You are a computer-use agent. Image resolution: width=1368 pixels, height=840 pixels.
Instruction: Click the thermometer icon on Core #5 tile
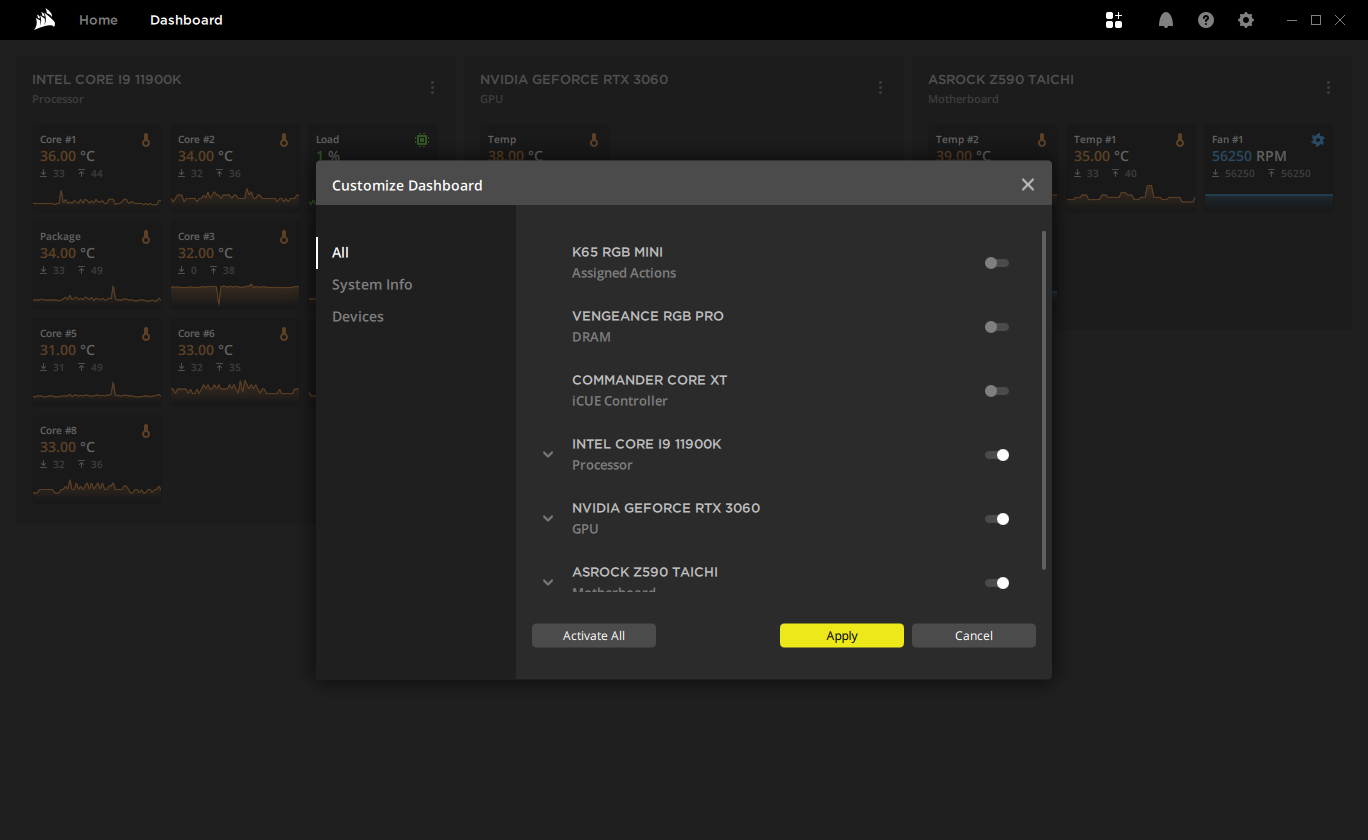tap(146, 334)
